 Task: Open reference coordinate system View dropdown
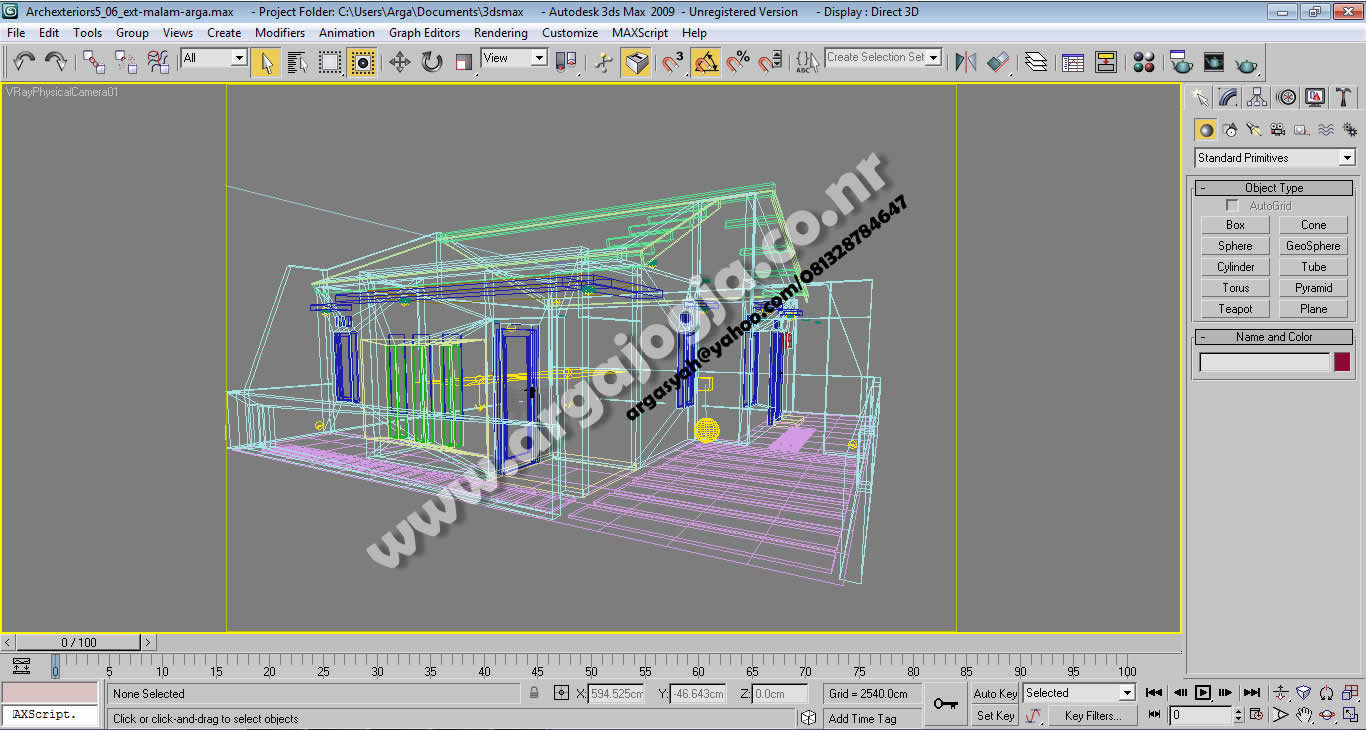tap(514, 58)
